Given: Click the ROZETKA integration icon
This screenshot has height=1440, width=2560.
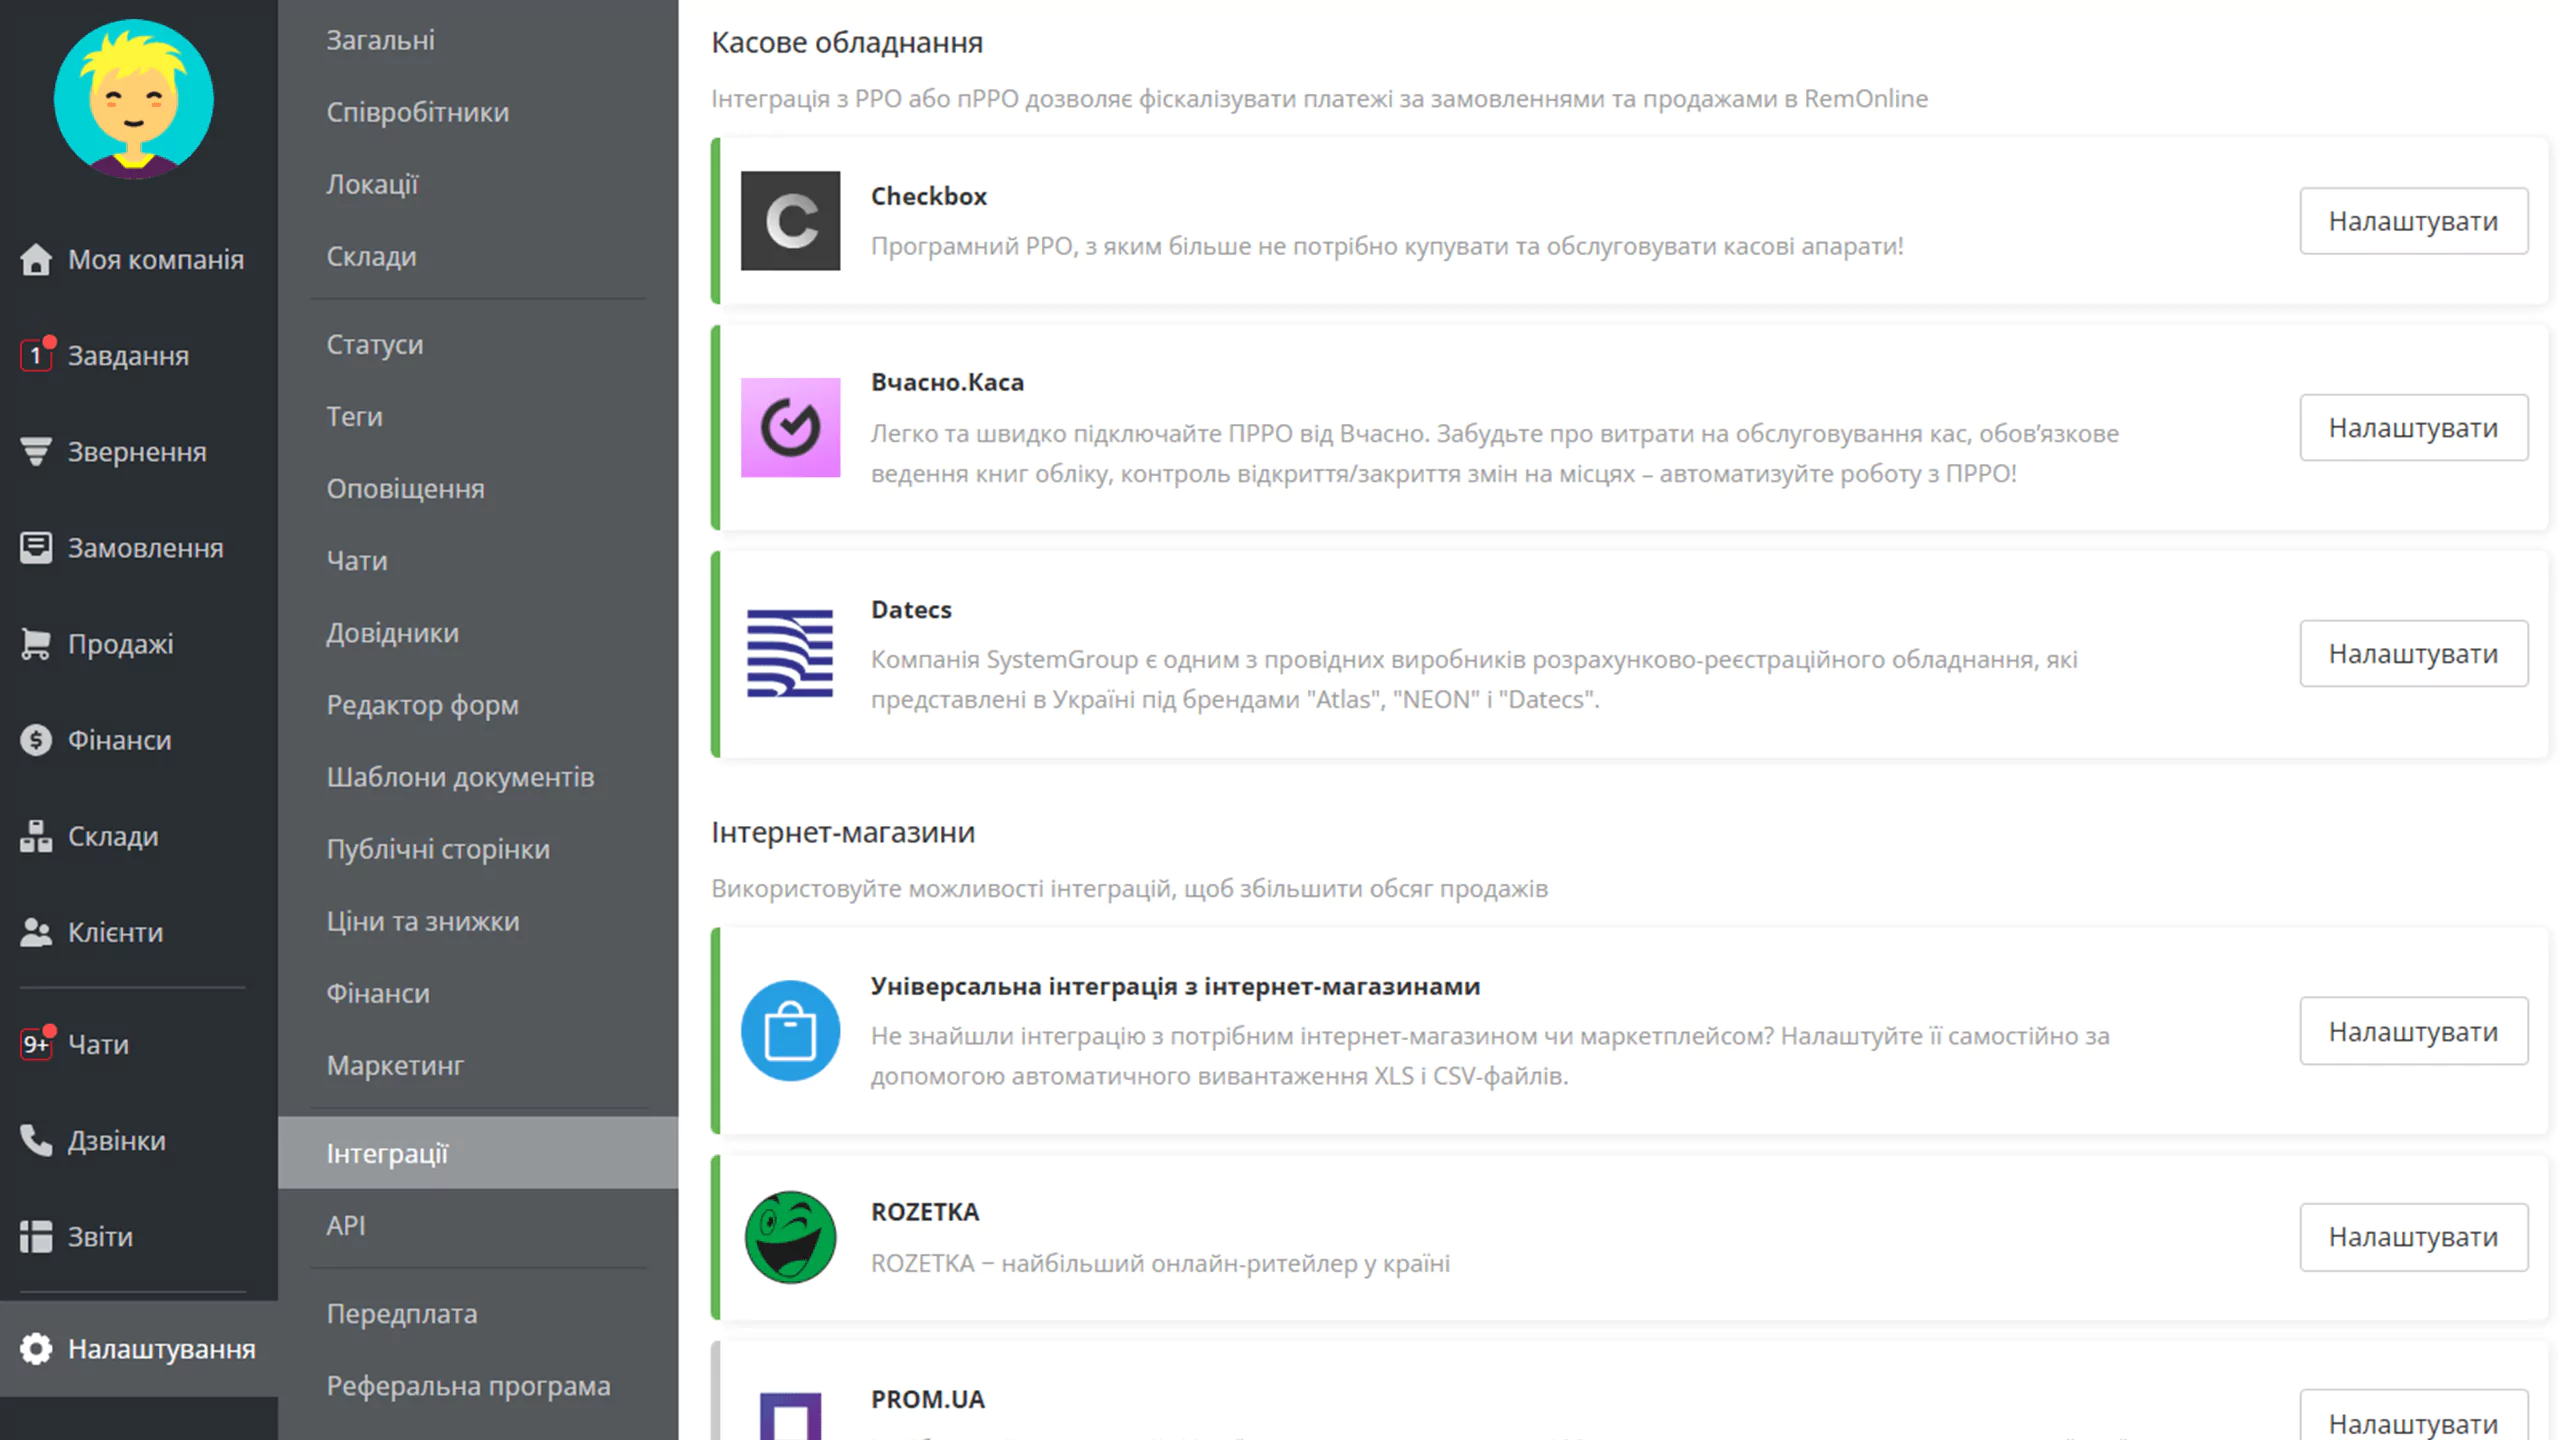Looking at the screenshot, I should [789, 1236].
